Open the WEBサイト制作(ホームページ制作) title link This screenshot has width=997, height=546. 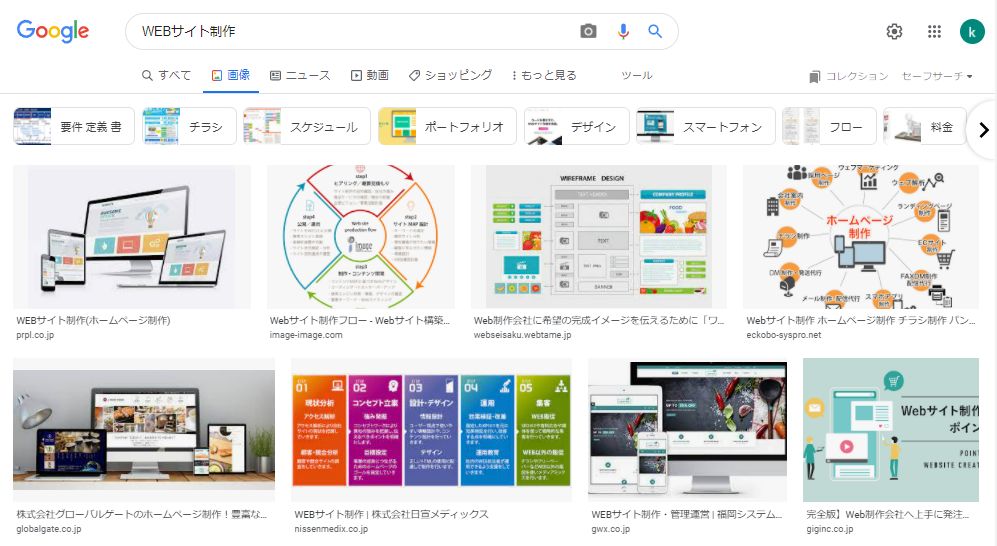(93, 320)
